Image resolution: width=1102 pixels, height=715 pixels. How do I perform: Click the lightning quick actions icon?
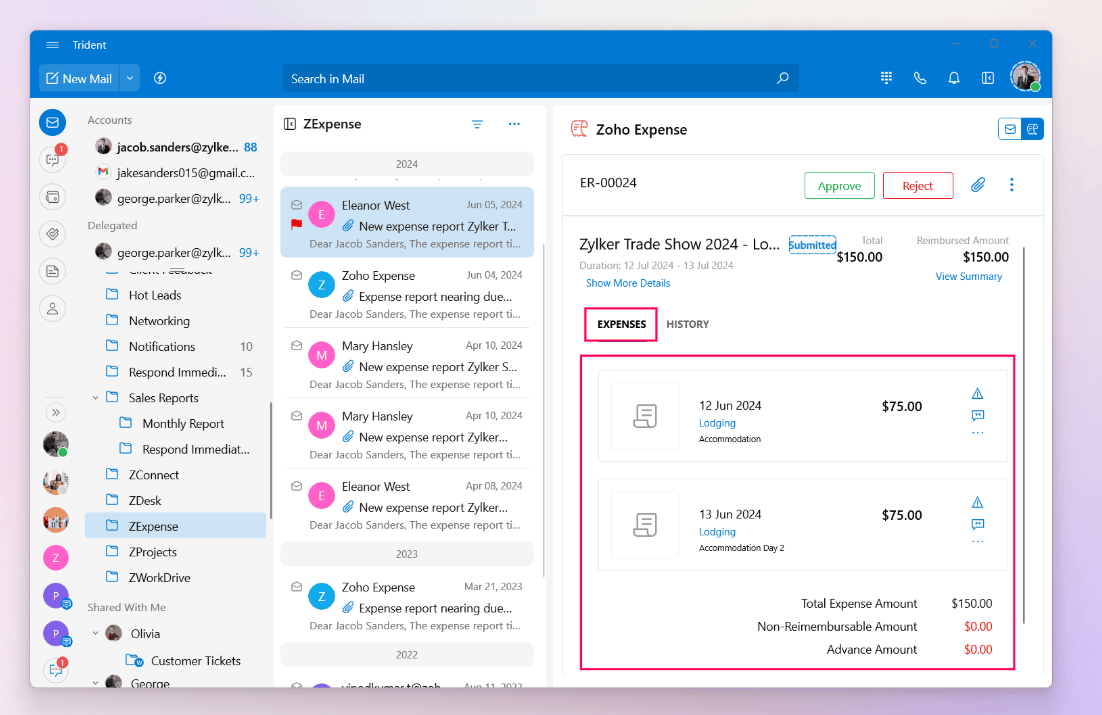click(x=160, y=78)
